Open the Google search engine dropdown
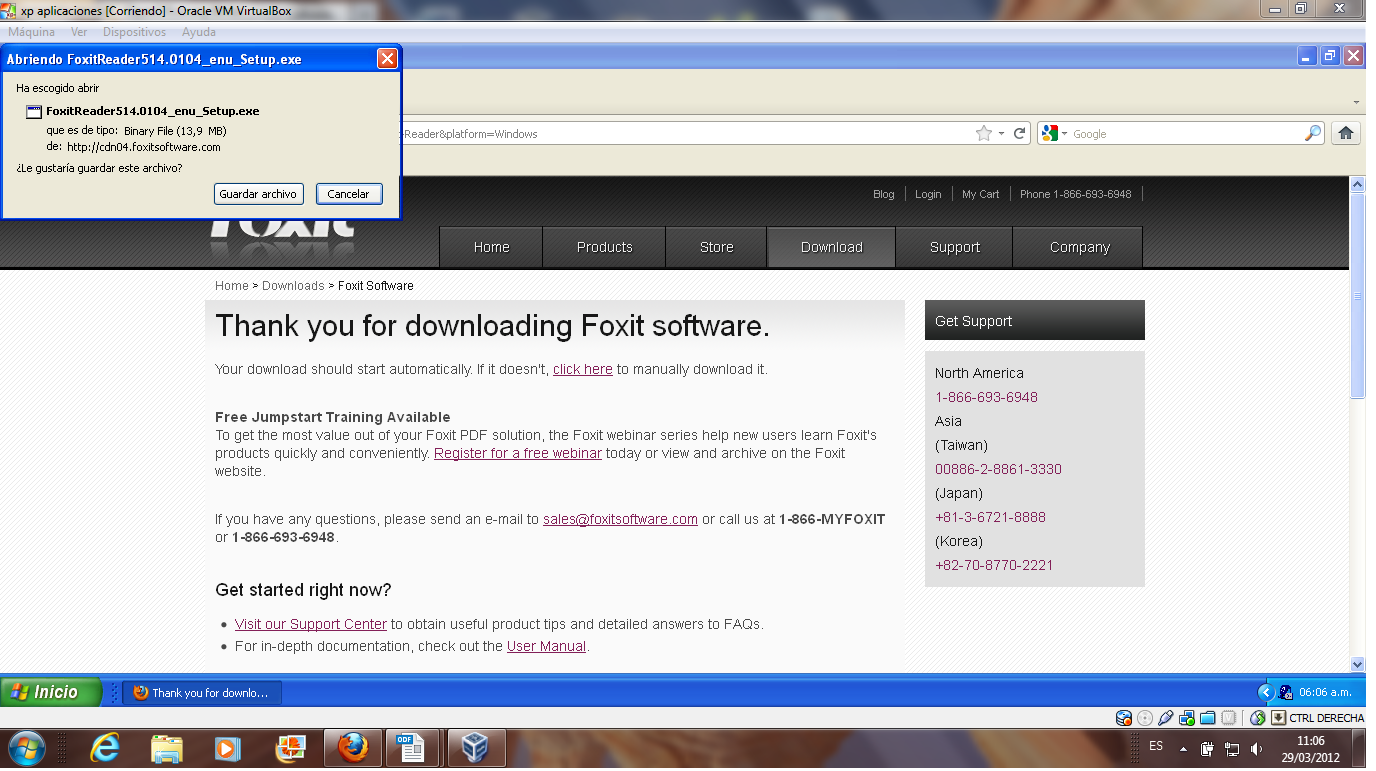 click(1054, 133)
